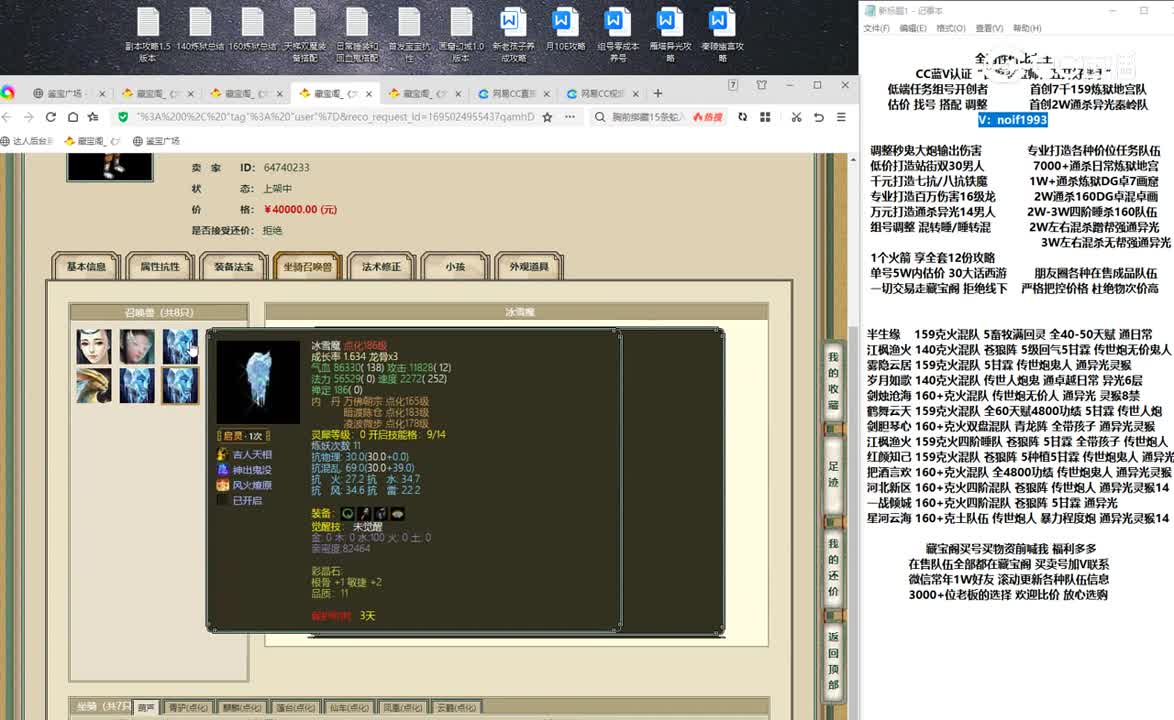Open Notepad 帮助(H) menu
Image resolution: width=1174 pixels, height=720 pixels.
click(x=1027, y=28)
